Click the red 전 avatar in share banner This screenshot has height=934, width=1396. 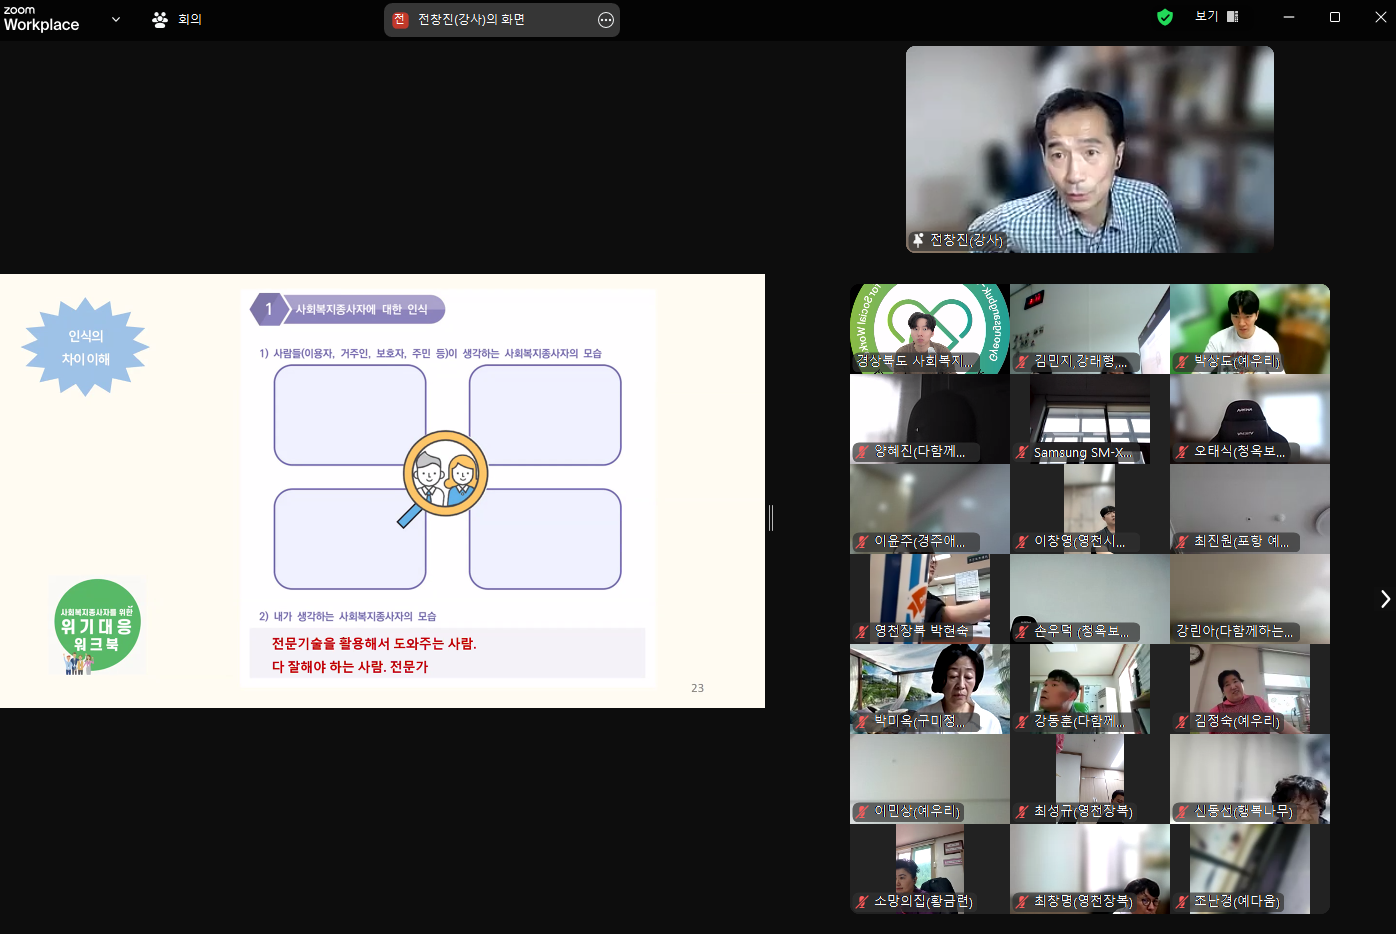coord(400,20)
